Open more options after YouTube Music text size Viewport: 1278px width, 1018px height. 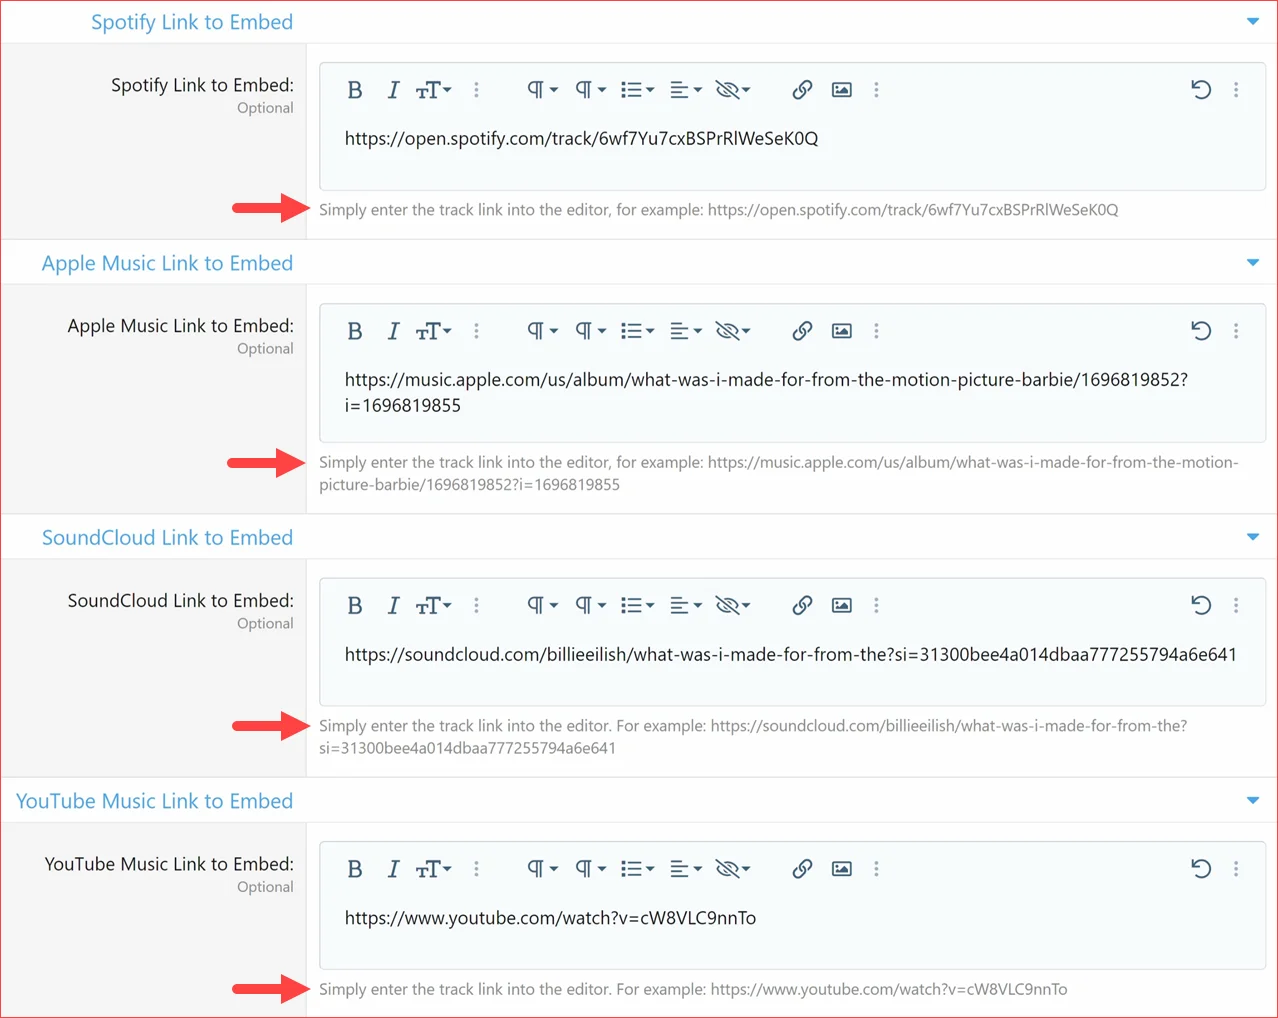(476, 869)
